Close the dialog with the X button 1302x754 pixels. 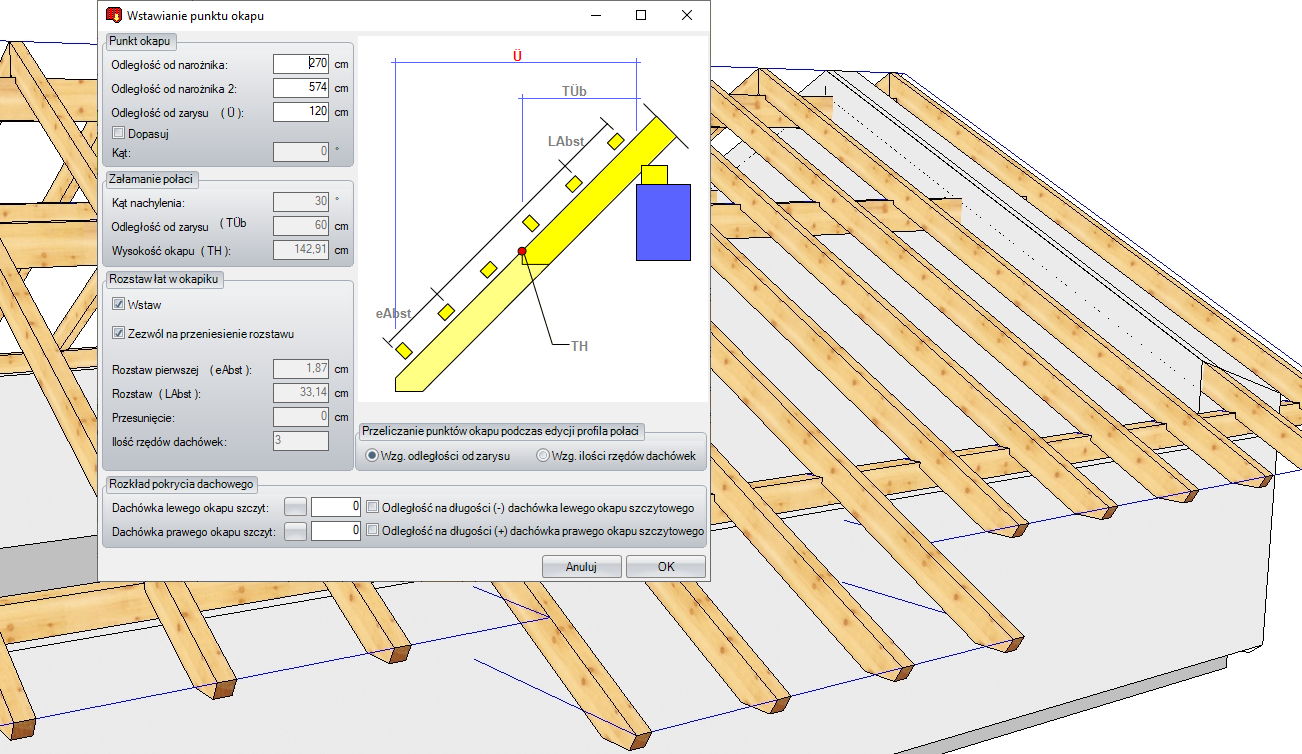(687, 16)
